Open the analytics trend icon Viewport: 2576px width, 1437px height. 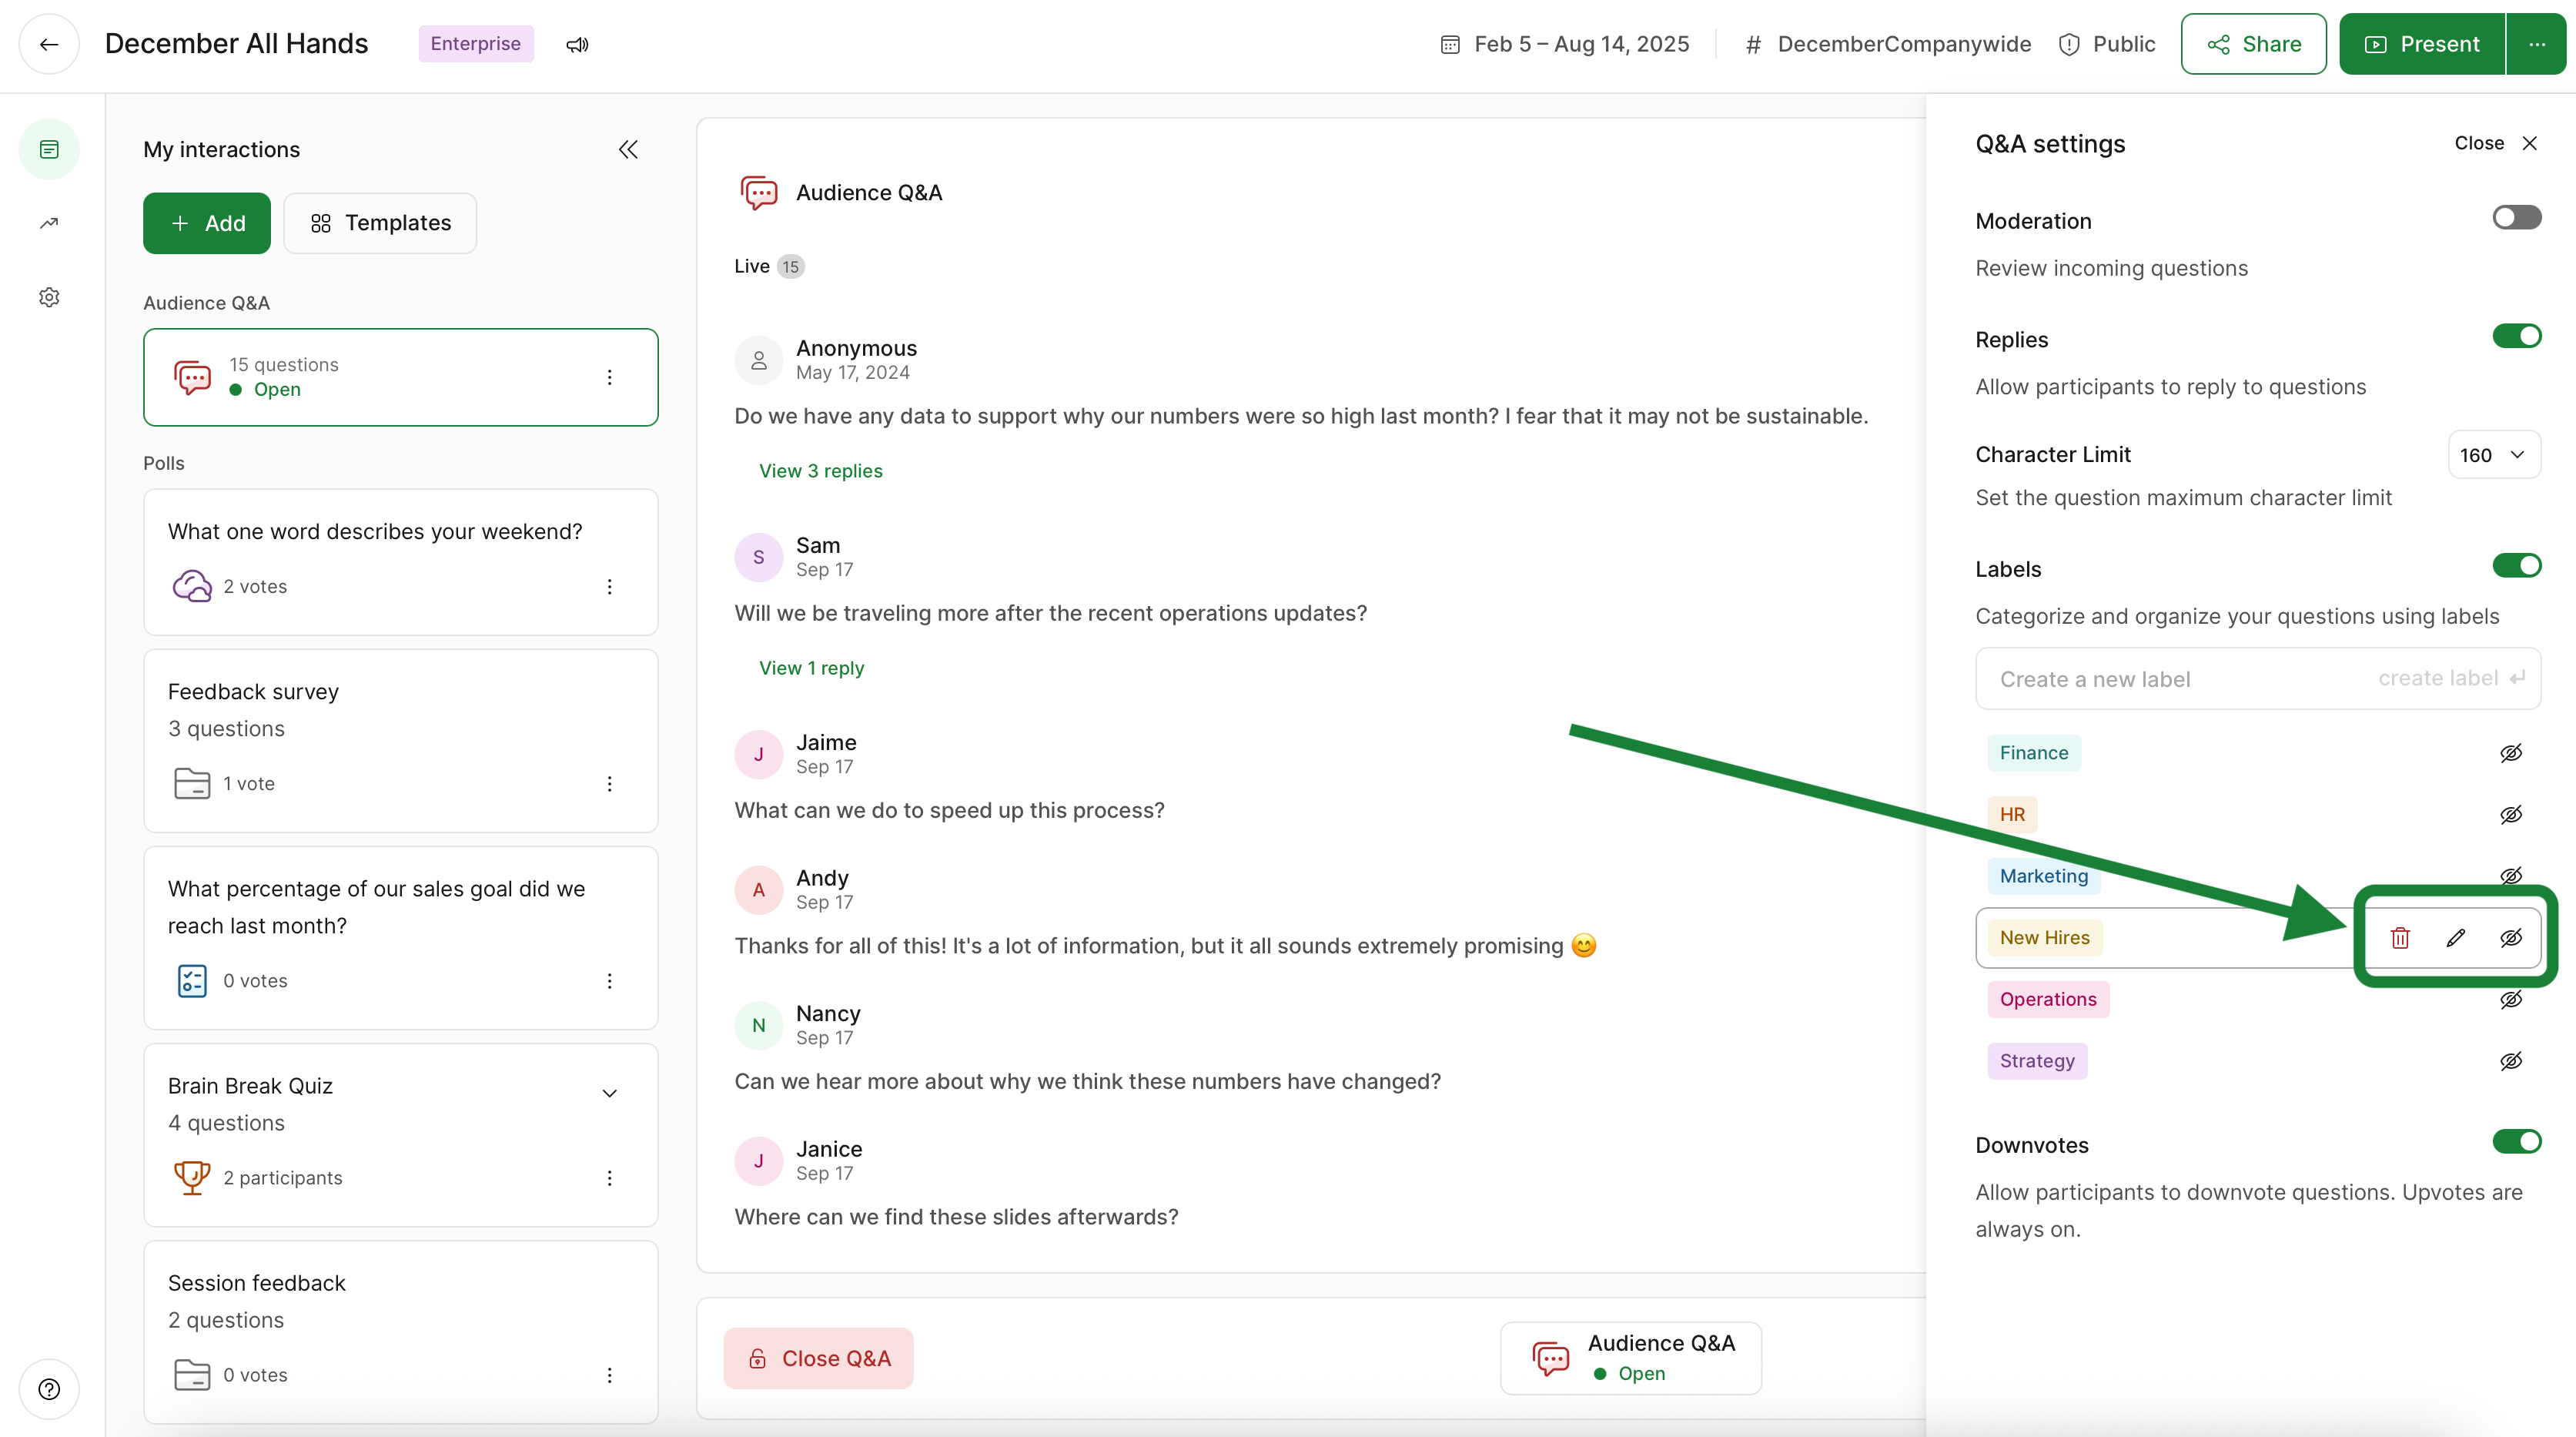click(x=49, y=223)
